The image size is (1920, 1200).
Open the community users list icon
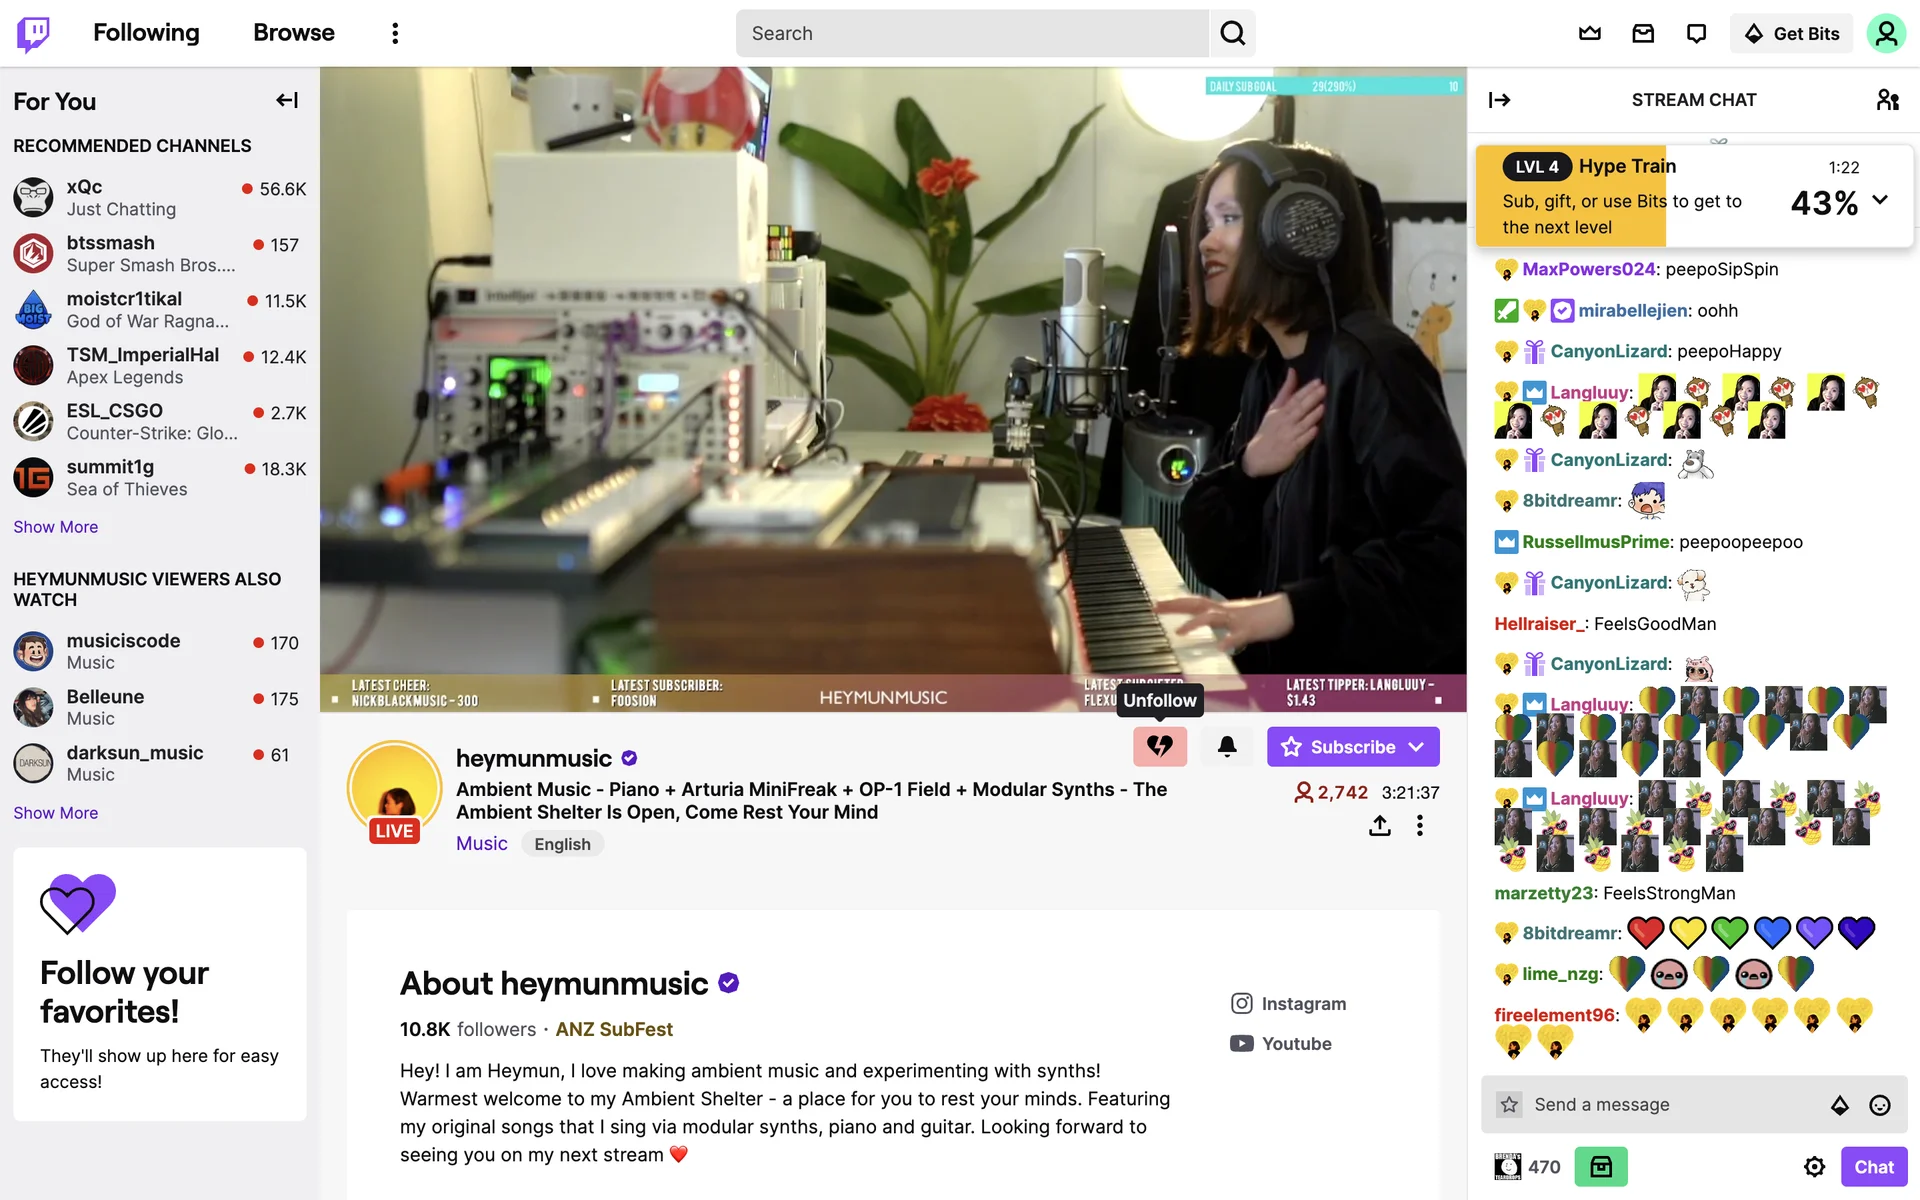(1887, 100)
